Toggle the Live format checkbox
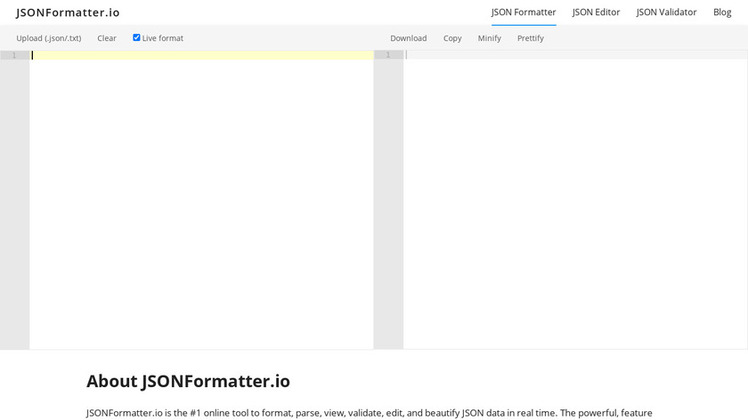The width and height of the screenshot is (748, 420). pos(136,38)
